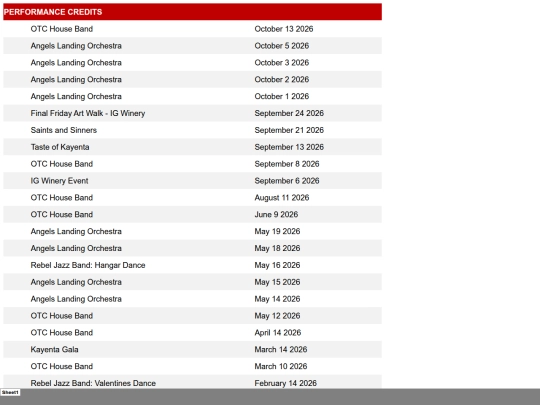Select the October 13 2026 date cell
Screen dimensions: 540x405
point(284,29)
